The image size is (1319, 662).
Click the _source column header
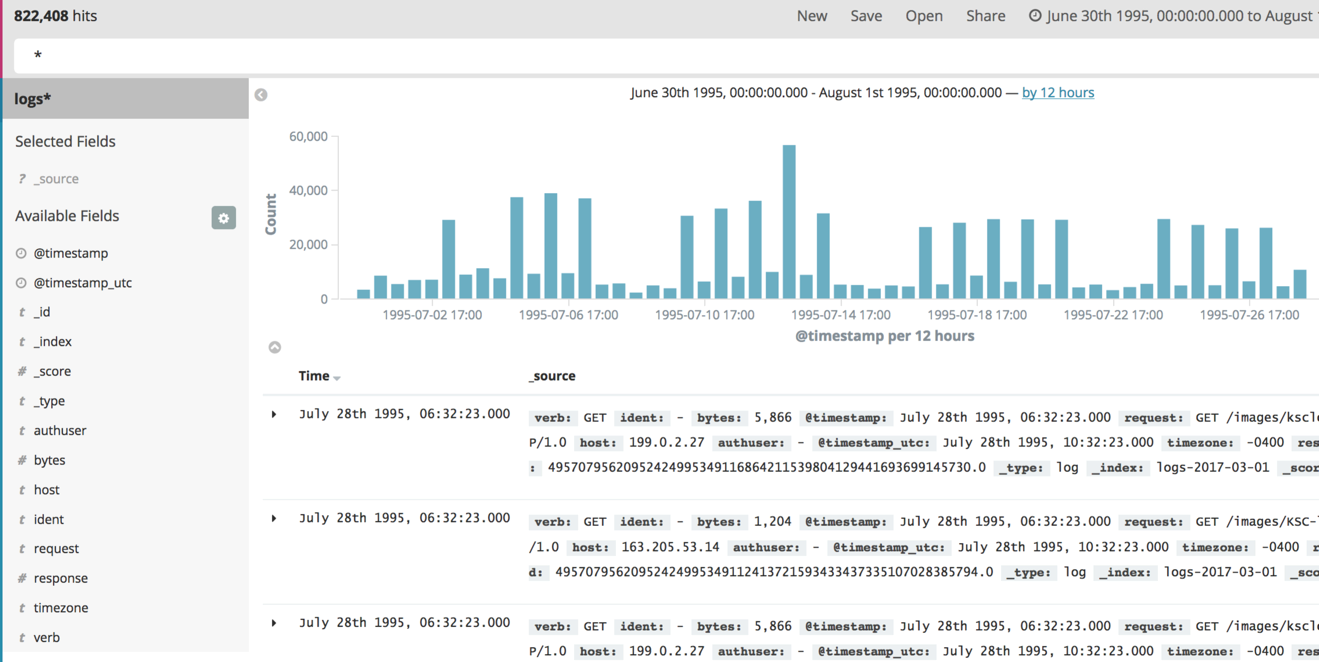tap(552, 376)
